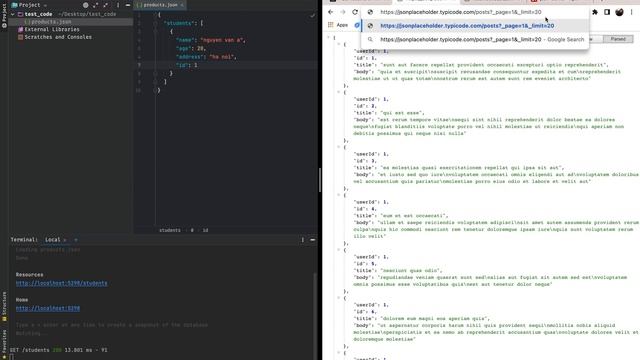
Task: Click the browser Back arrow button
Action: click(x=331, y=12)
